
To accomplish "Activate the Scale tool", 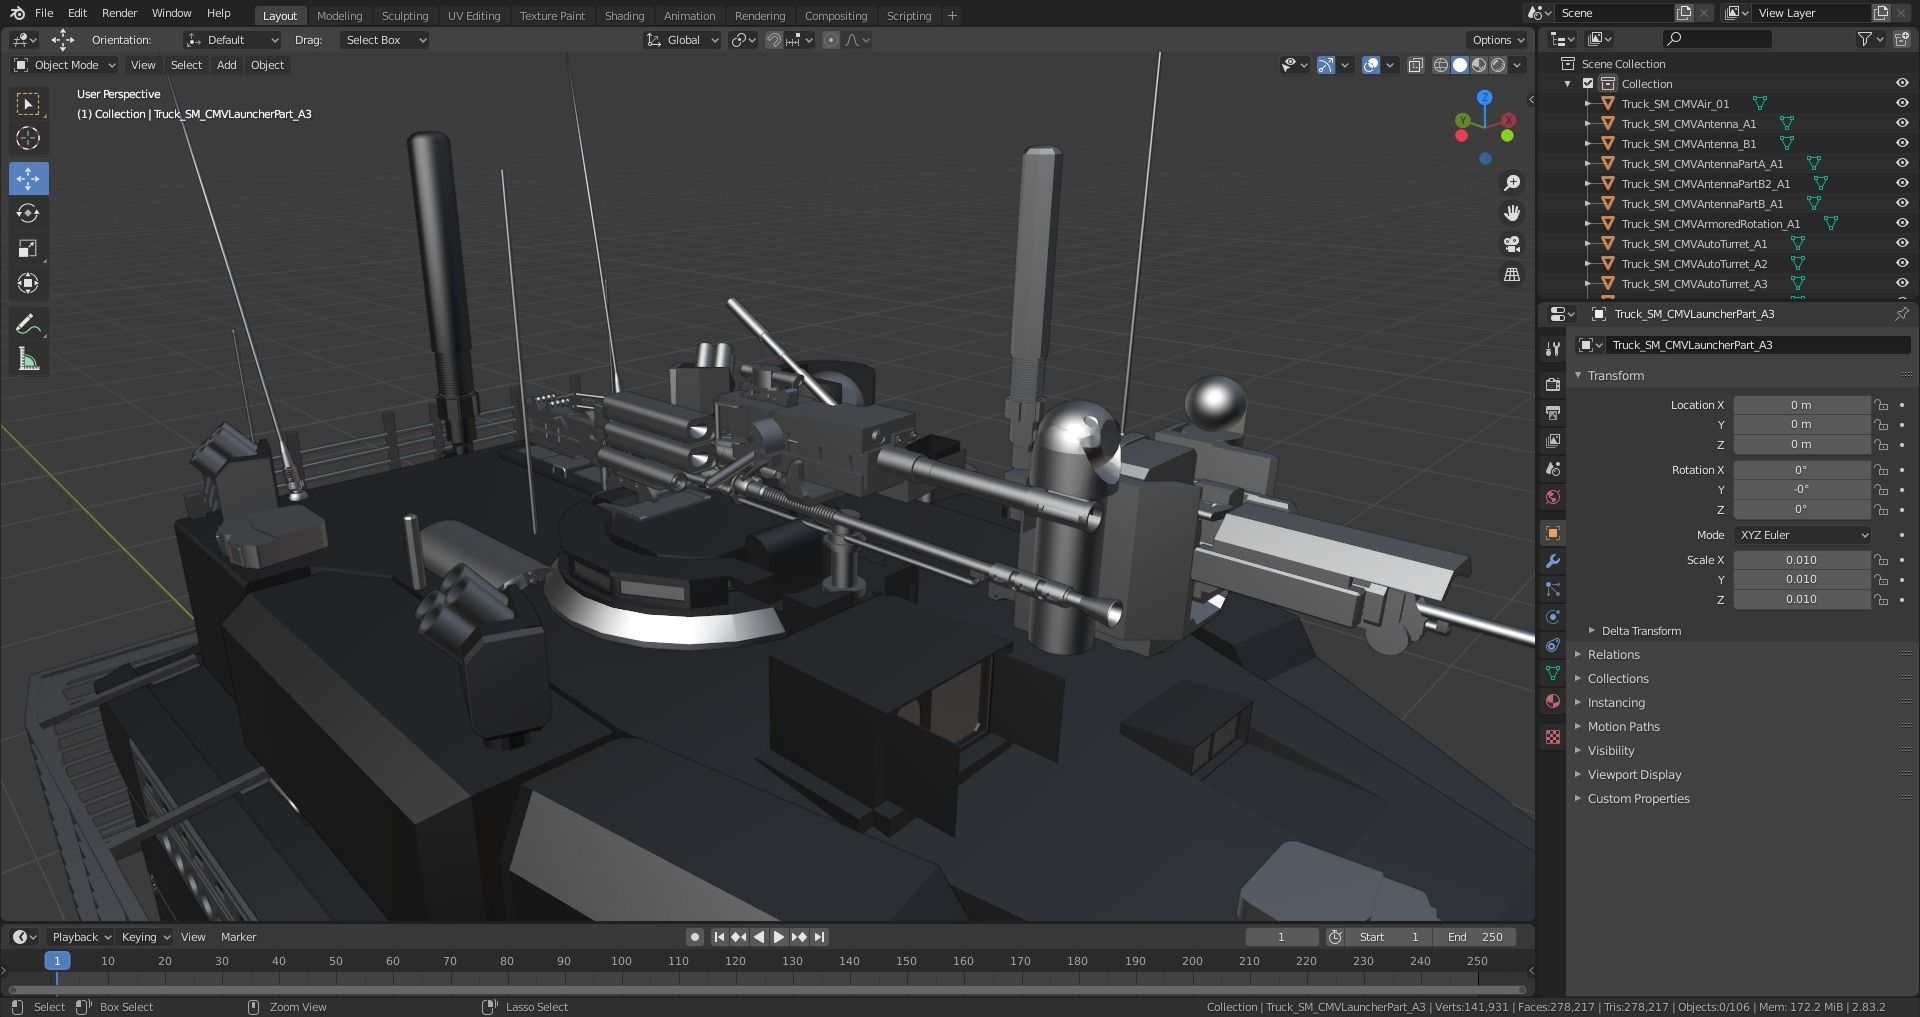I will (28, 248).
